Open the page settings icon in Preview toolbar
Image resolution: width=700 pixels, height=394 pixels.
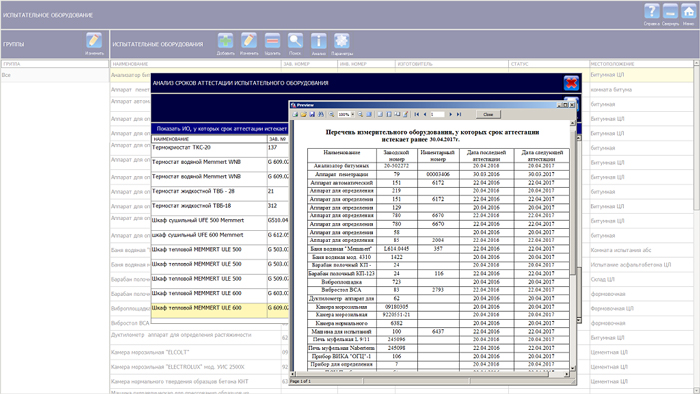397,114
